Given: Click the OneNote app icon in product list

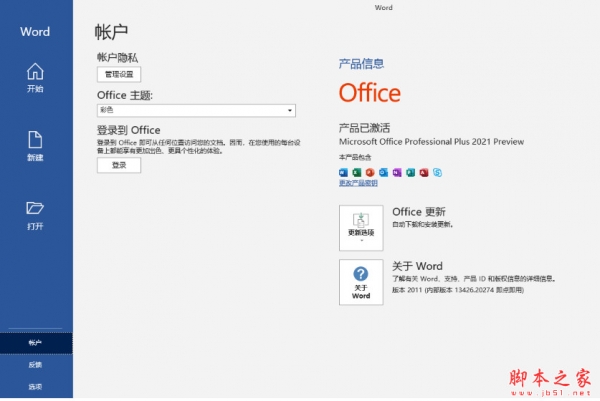Looking at the screenshot, I should click(397, 173).
